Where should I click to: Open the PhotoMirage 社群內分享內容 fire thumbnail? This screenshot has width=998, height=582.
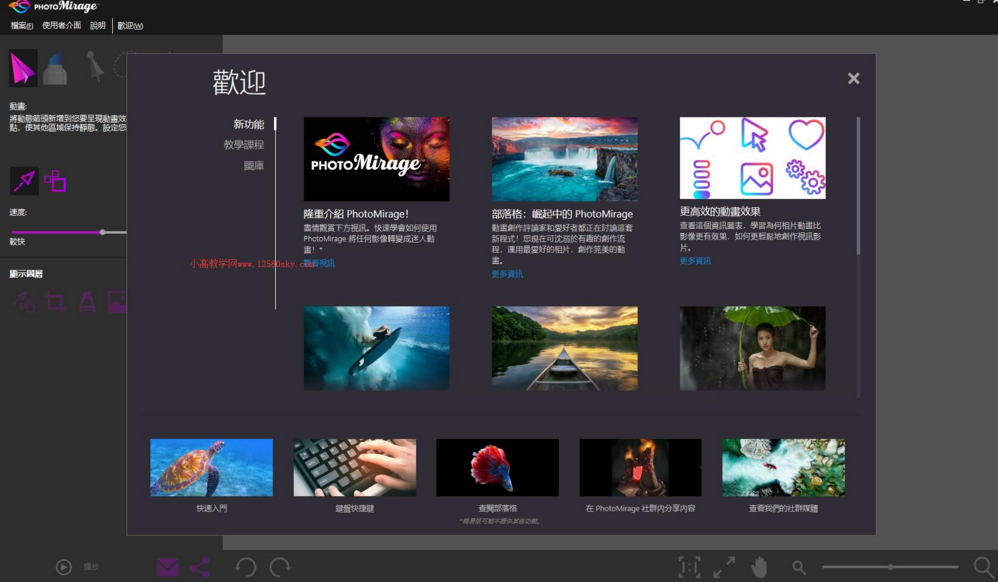pos(640,467)
